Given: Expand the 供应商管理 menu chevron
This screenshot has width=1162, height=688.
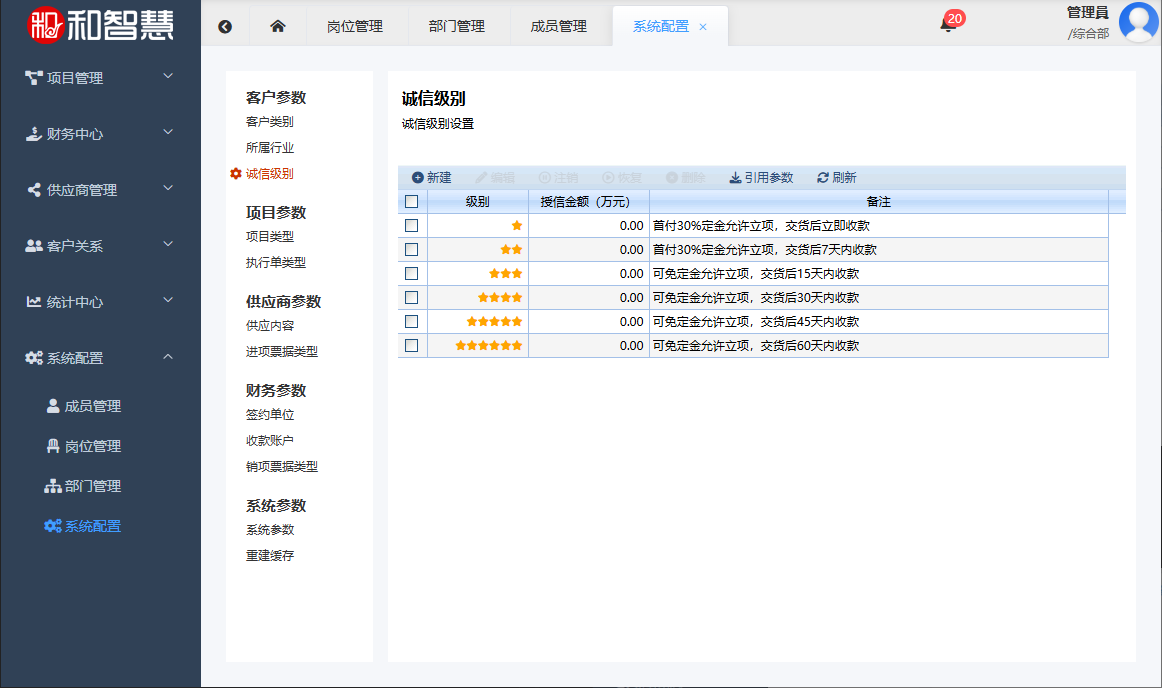Looking at the screenshot, I should pos(168,188).
